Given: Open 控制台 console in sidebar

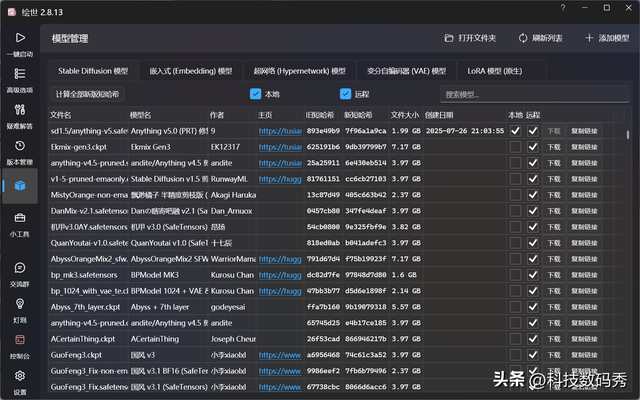Looking at the screenshot, I should pos(20,346).
